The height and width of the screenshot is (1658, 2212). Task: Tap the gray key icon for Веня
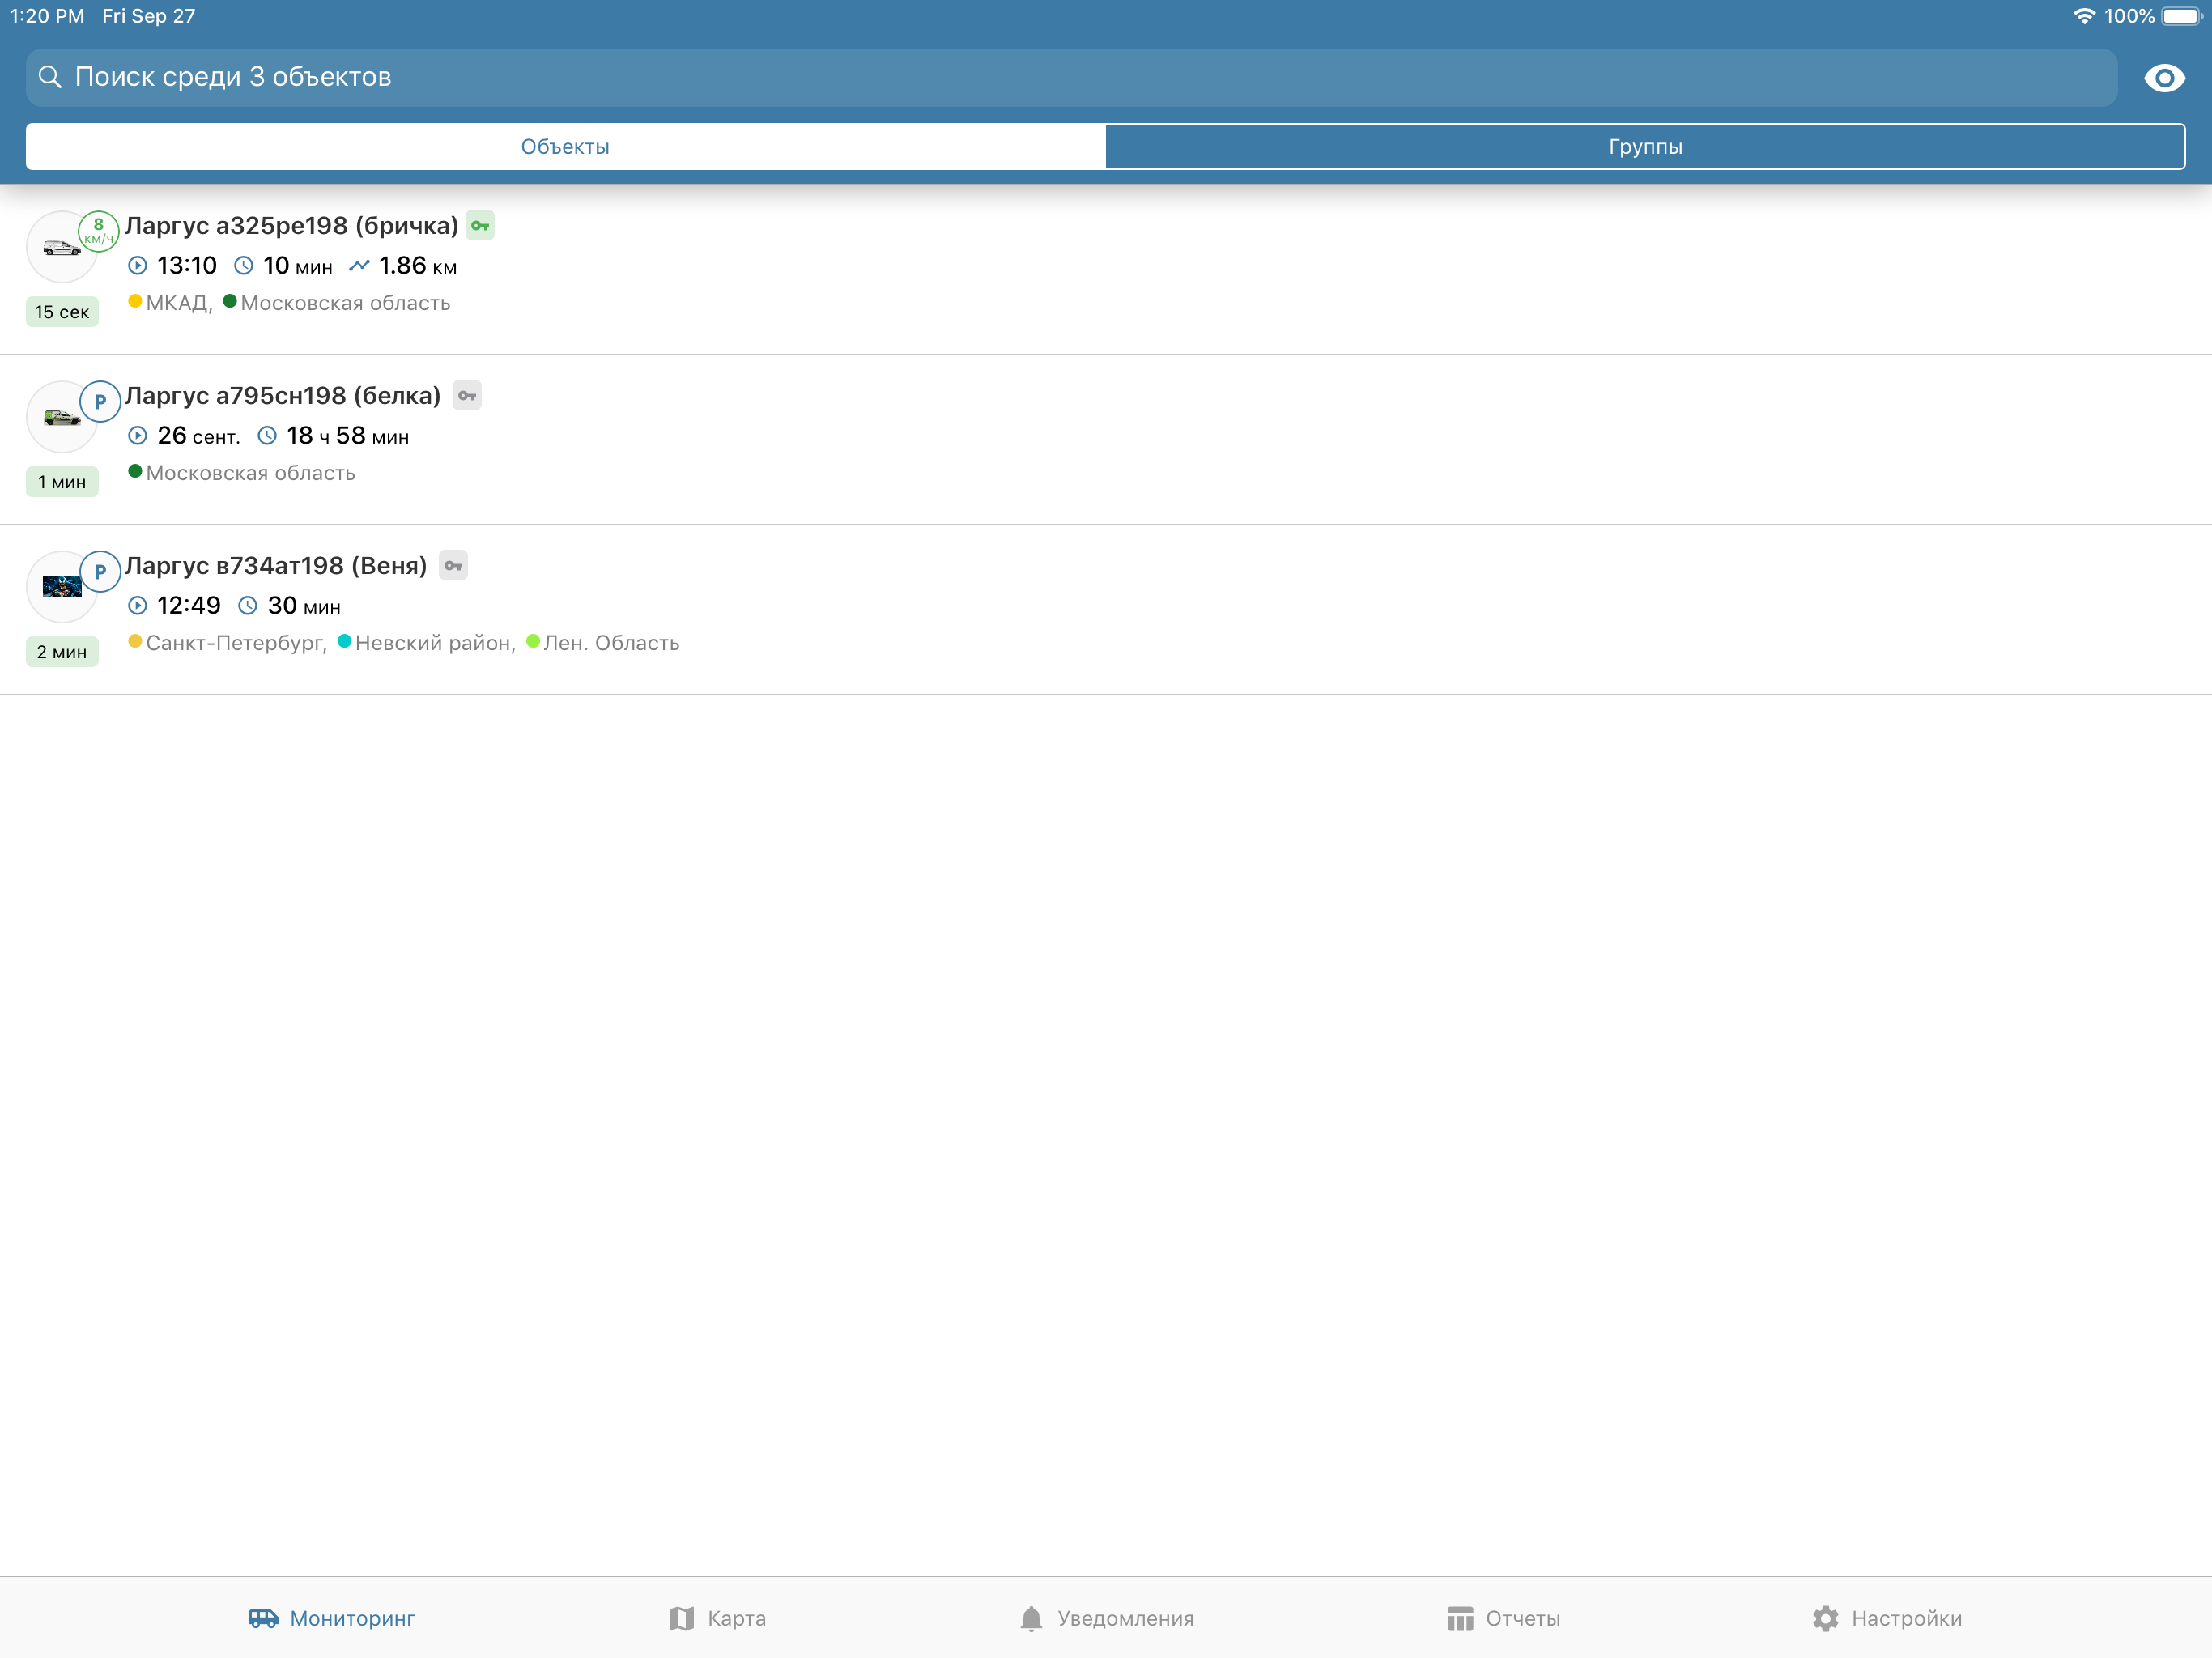coord(453,566)
